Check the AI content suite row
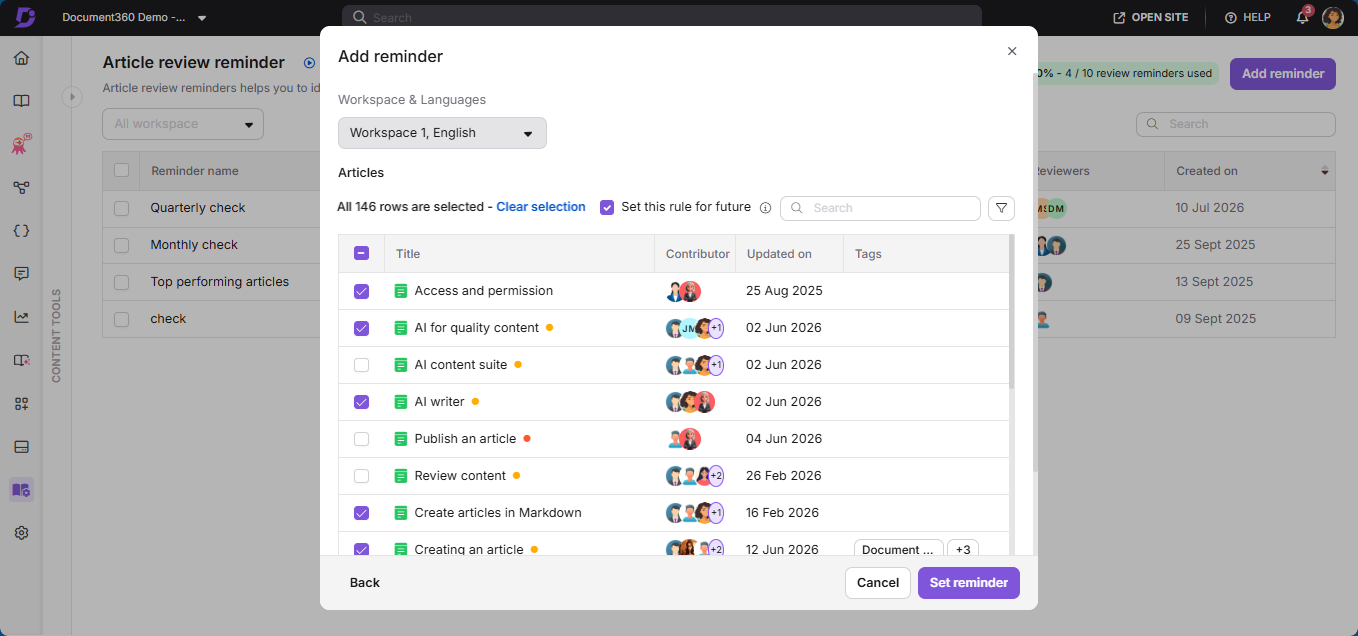This screenshot has height=636, width=1358. tap(362, 365)
